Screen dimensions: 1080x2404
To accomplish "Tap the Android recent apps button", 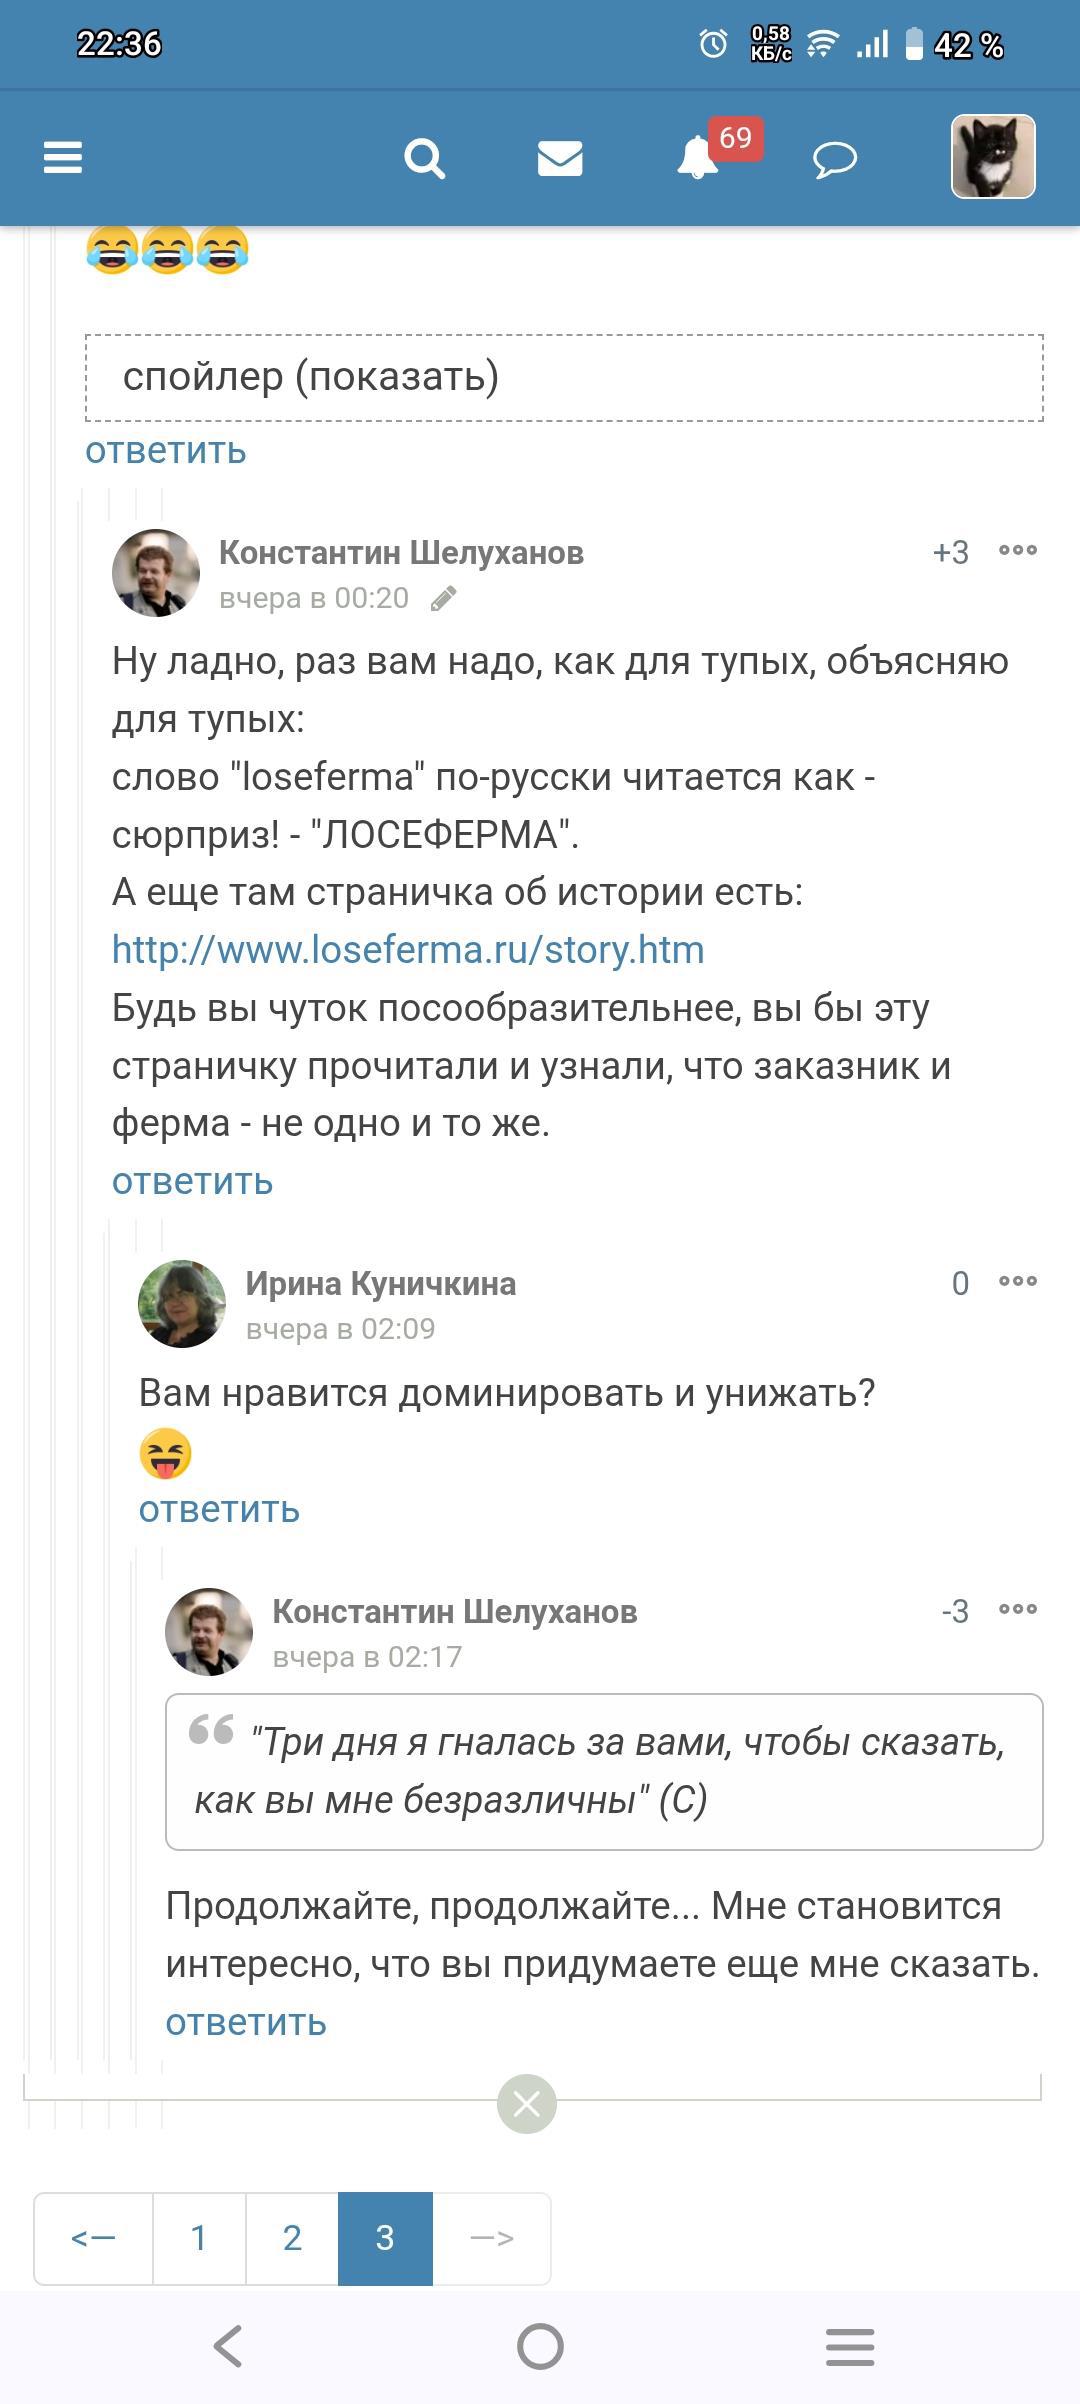I will pyautogui.click(x=850, y=2346).
